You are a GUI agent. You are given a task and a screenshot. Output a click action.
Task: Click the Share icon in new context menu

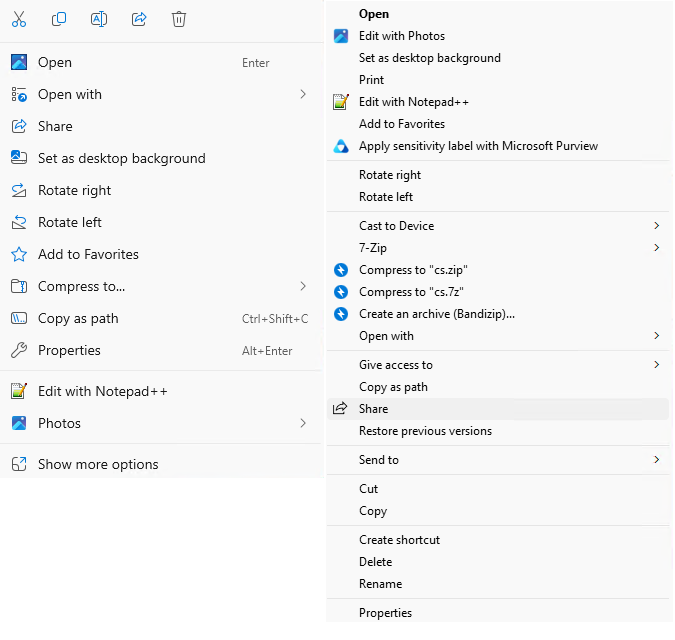click(x=19, y=126)
